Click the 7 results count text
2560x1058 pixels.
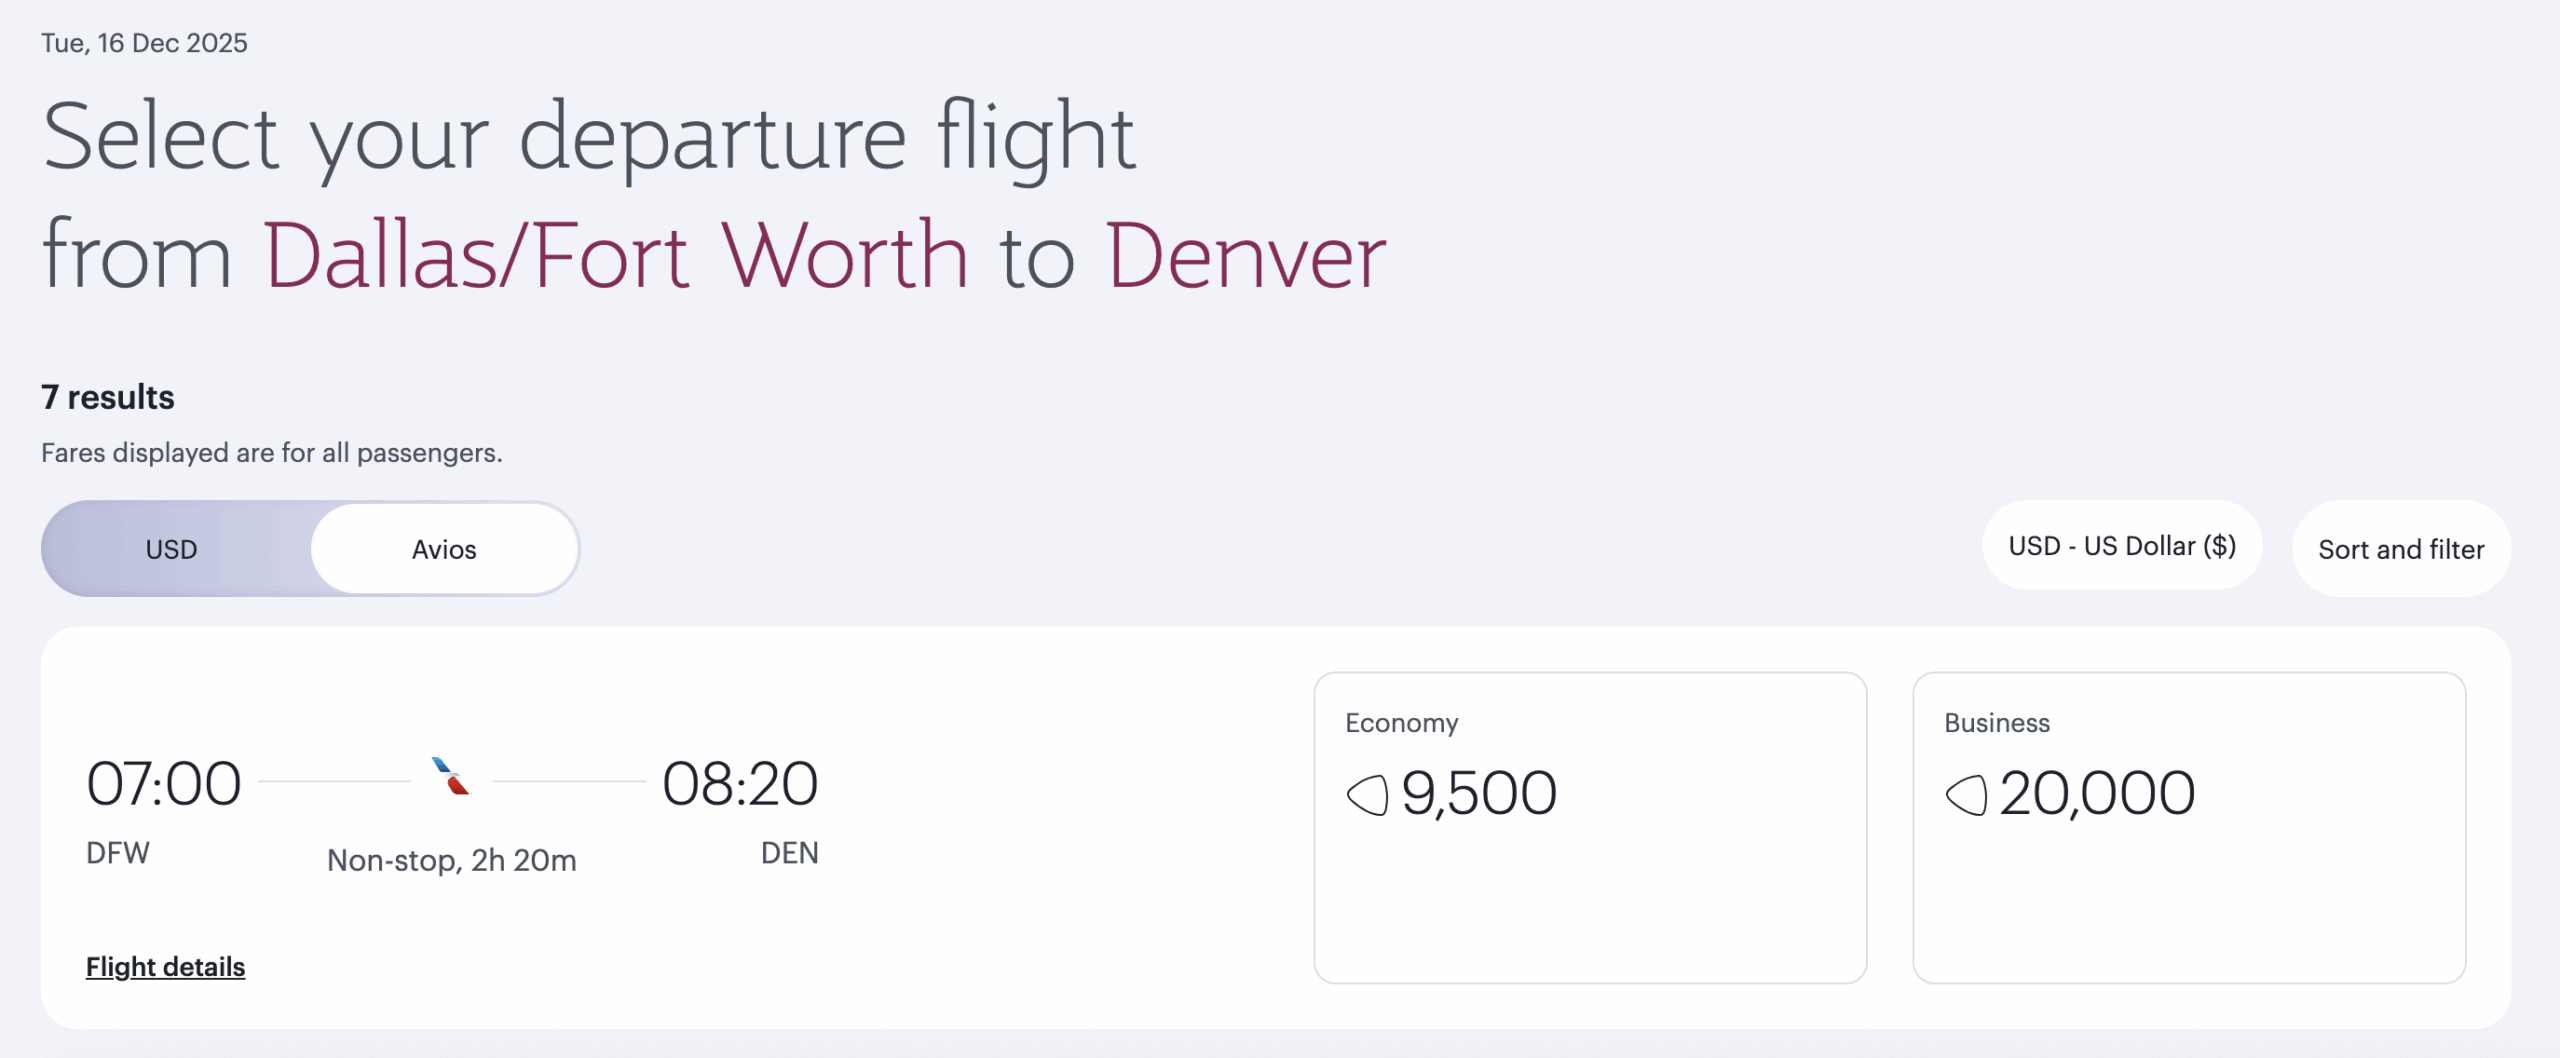[108, 397]
